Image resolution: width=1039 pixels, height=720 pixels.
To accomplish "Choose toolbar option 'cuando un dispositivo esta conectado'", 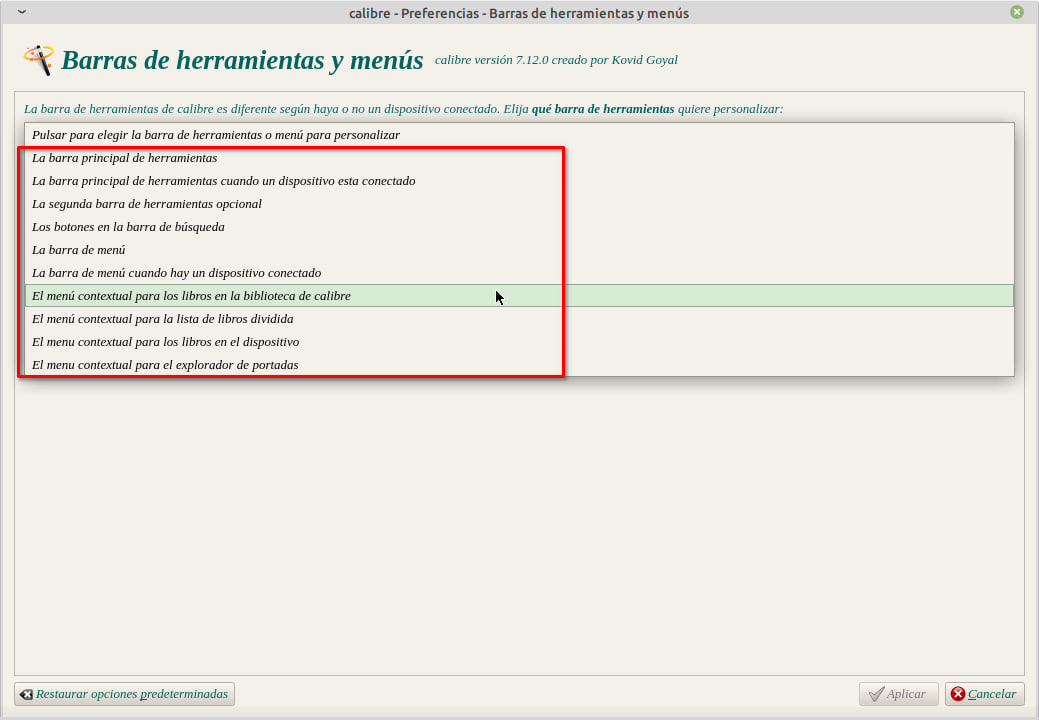I will (520, 181).
